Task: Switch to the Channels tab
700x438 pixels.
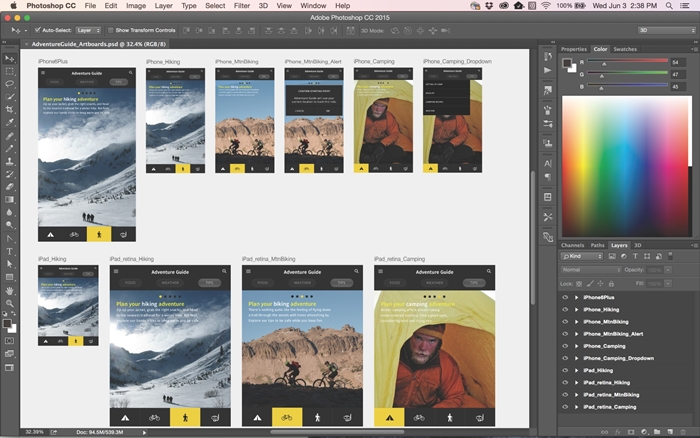Action: (x=572, y=245)
